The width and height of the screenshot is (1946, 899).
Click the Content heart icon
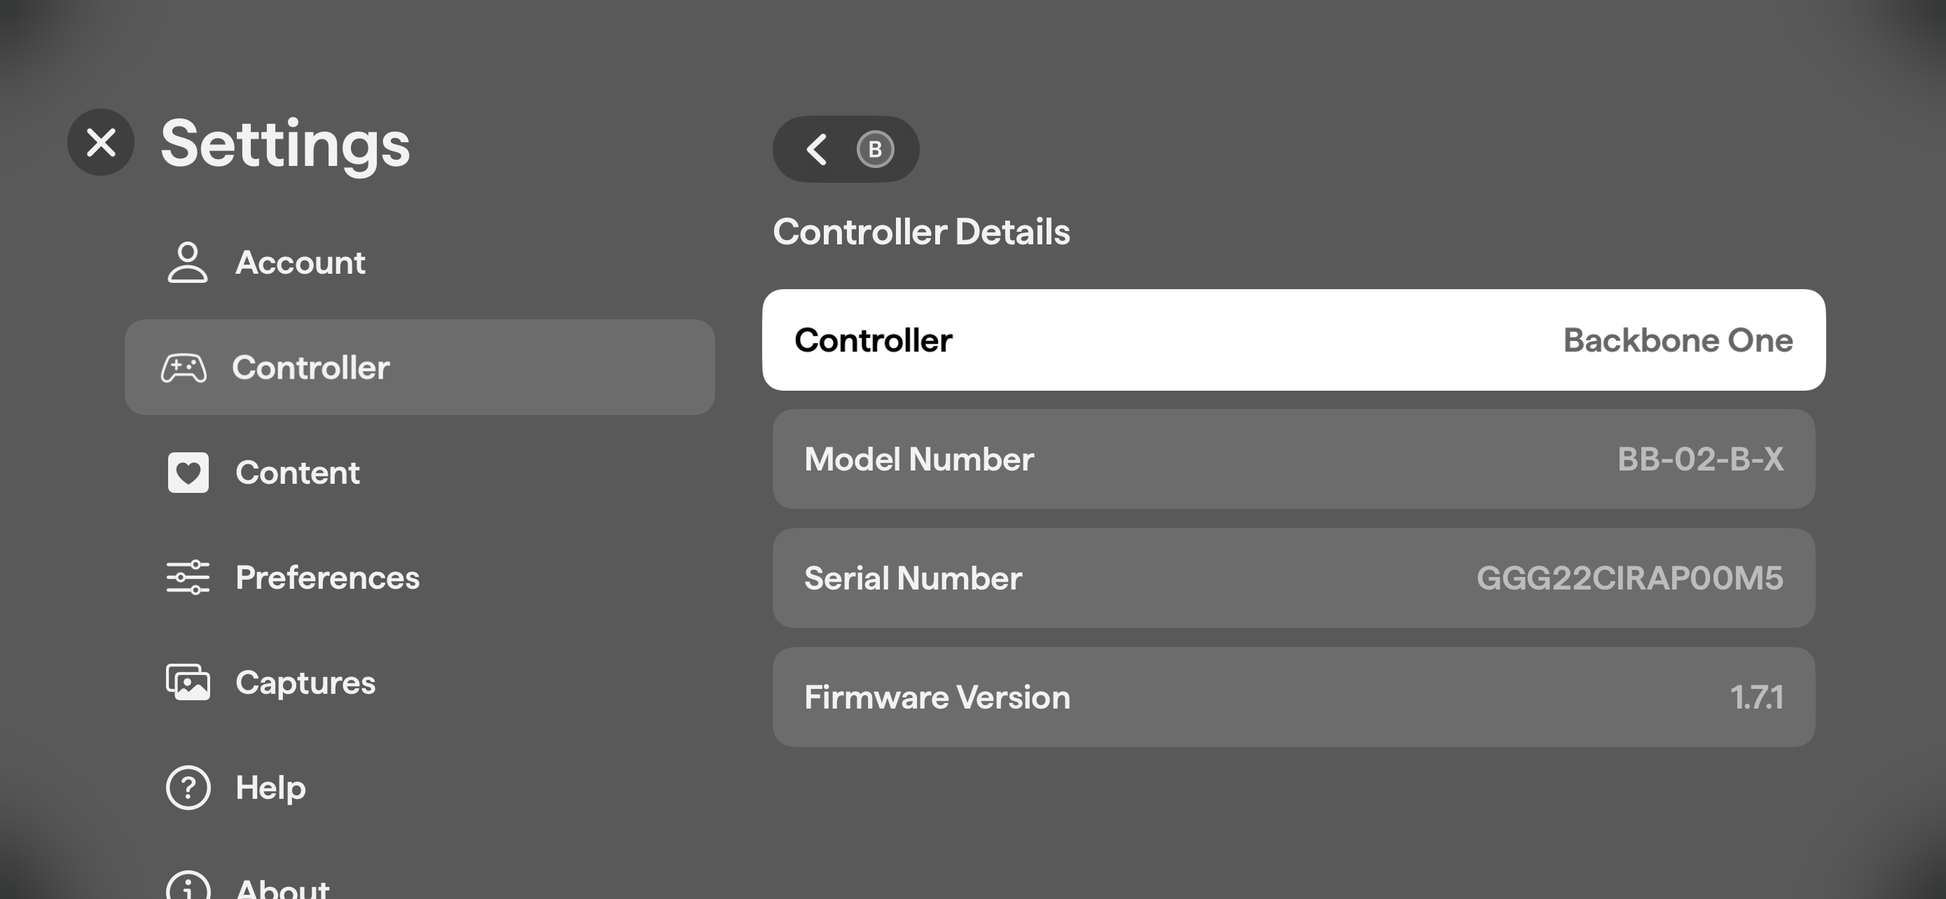[188, 472]
